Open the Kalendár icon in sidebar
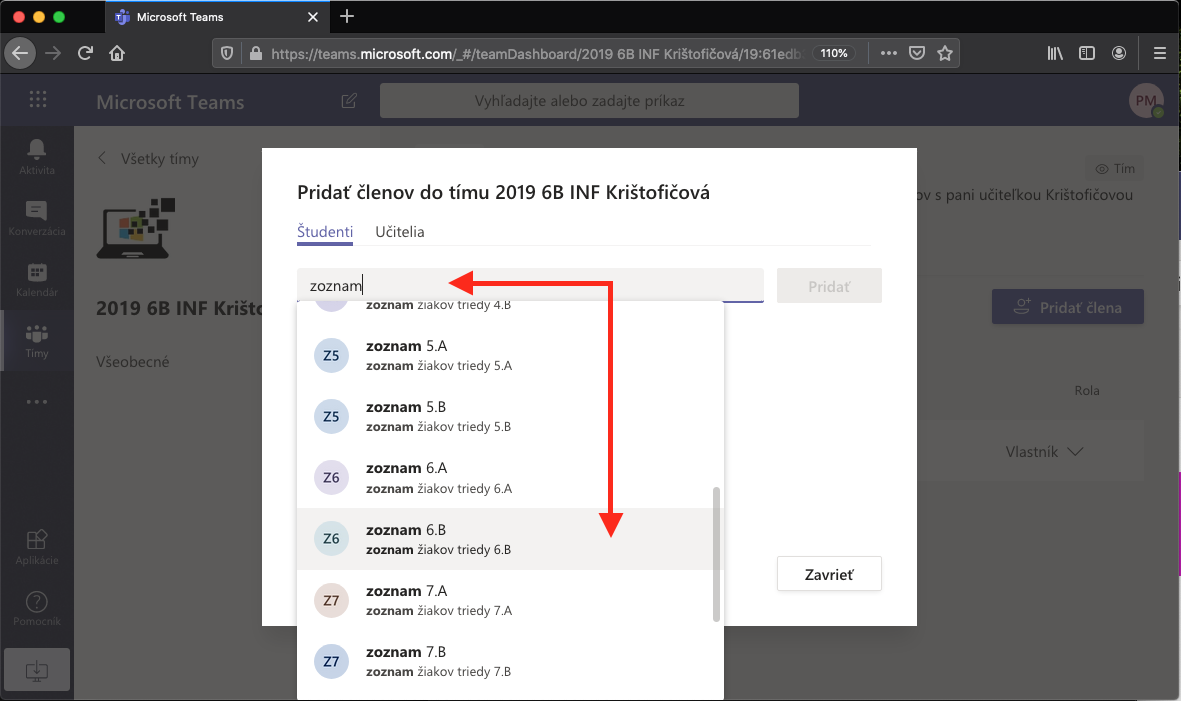Image resolution: width=1181 pixels, height=701 pixels. [x=37, y=273]
